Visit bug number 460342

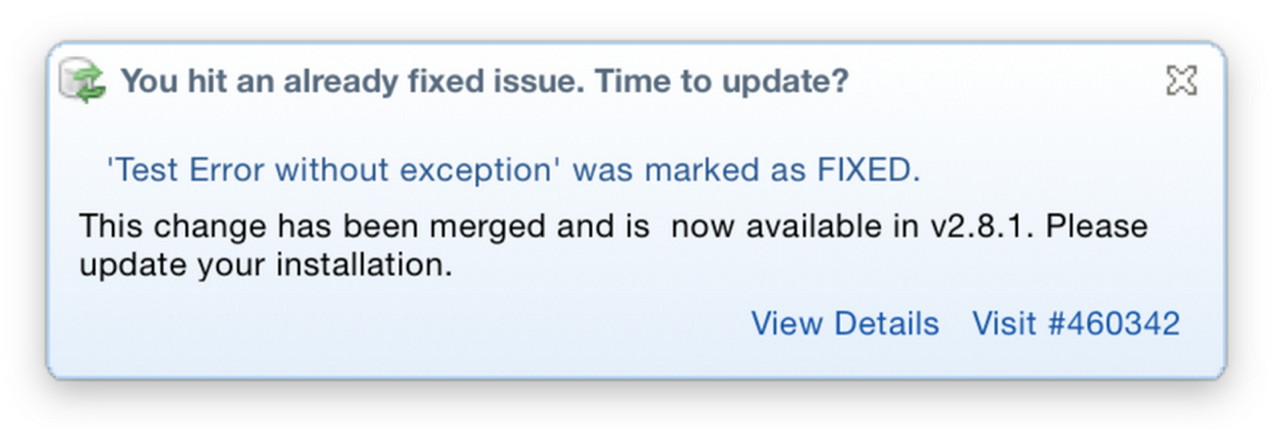[1076, 324]
